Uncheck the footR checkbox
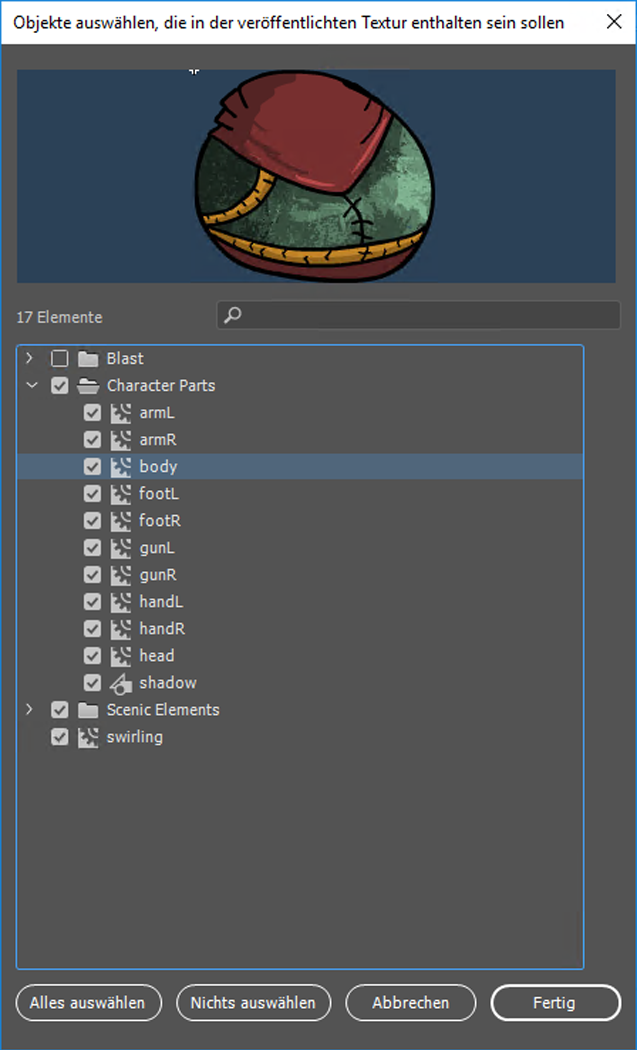Screen dimensions: 637x1050 pyautogui.click(x=92, y=520)
